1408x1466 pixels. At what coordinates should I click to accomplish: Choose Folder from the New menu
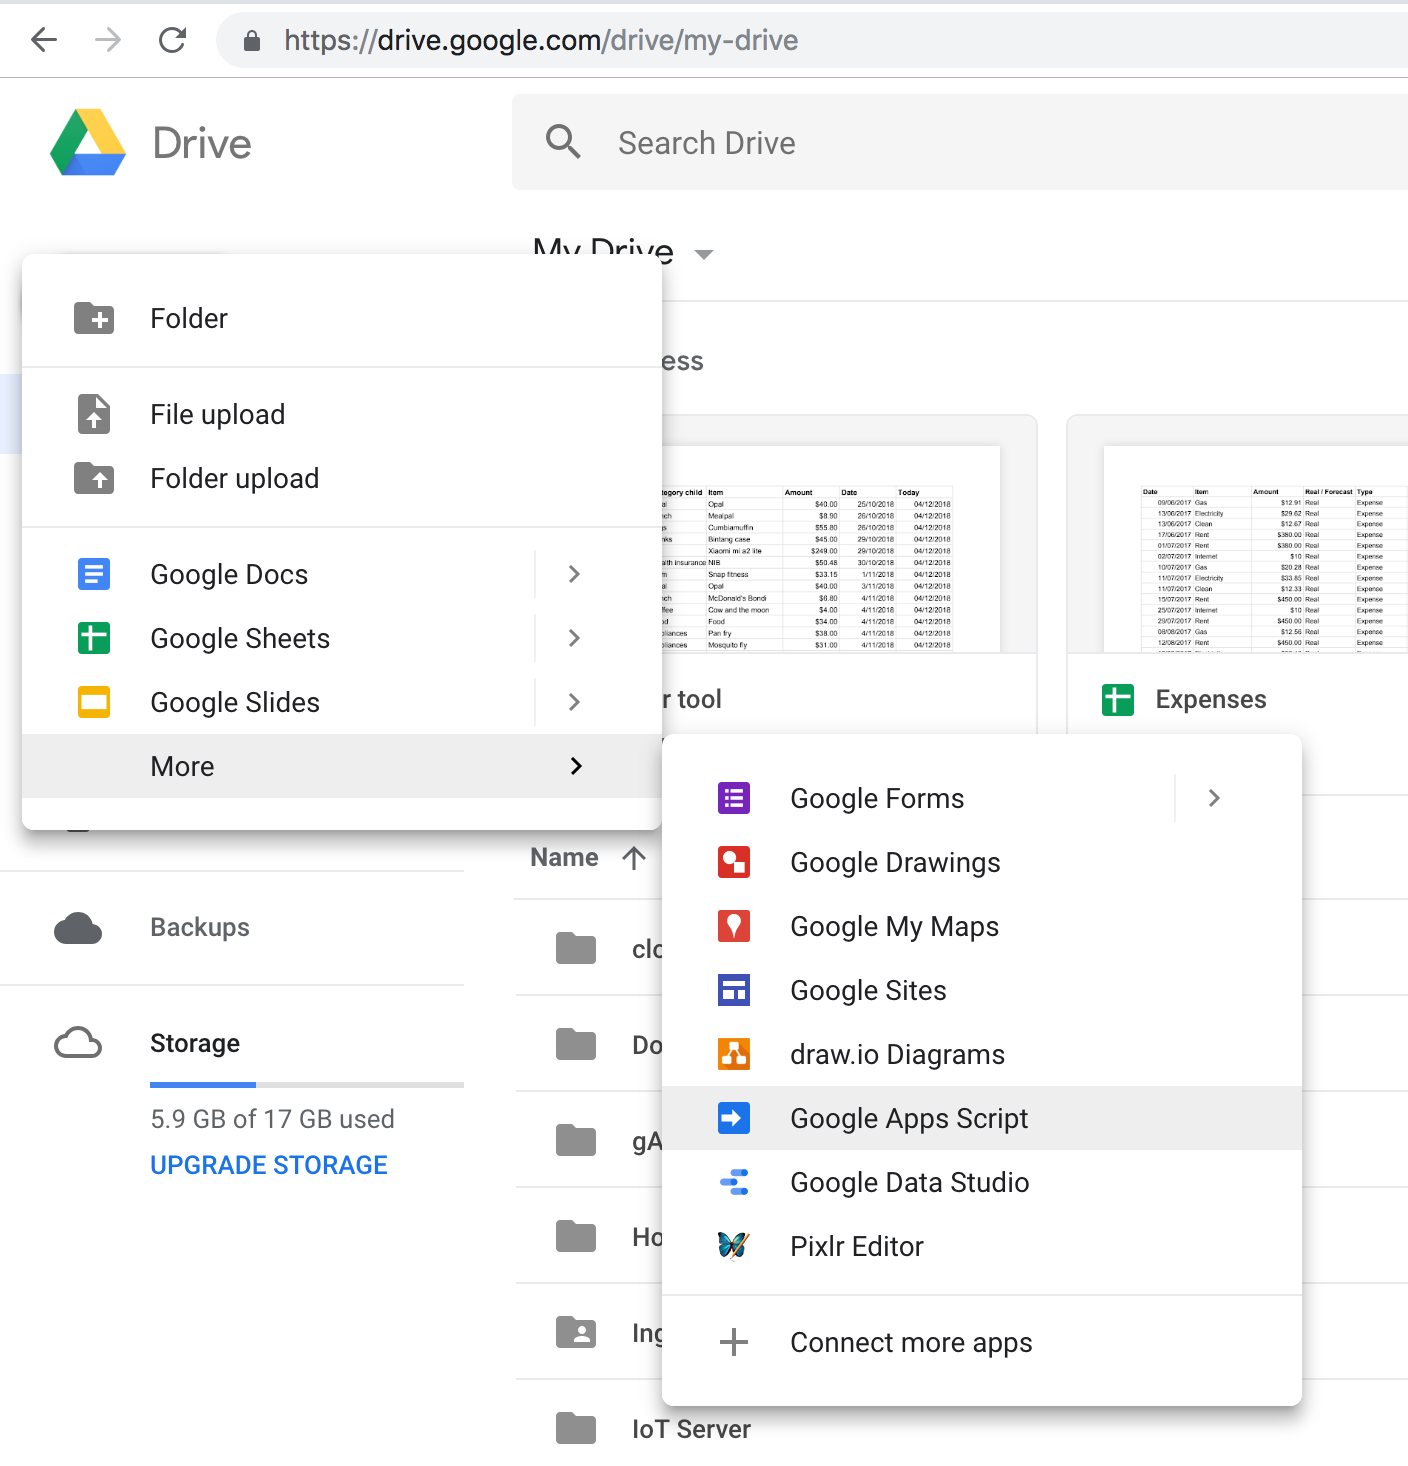click(342, 318)
